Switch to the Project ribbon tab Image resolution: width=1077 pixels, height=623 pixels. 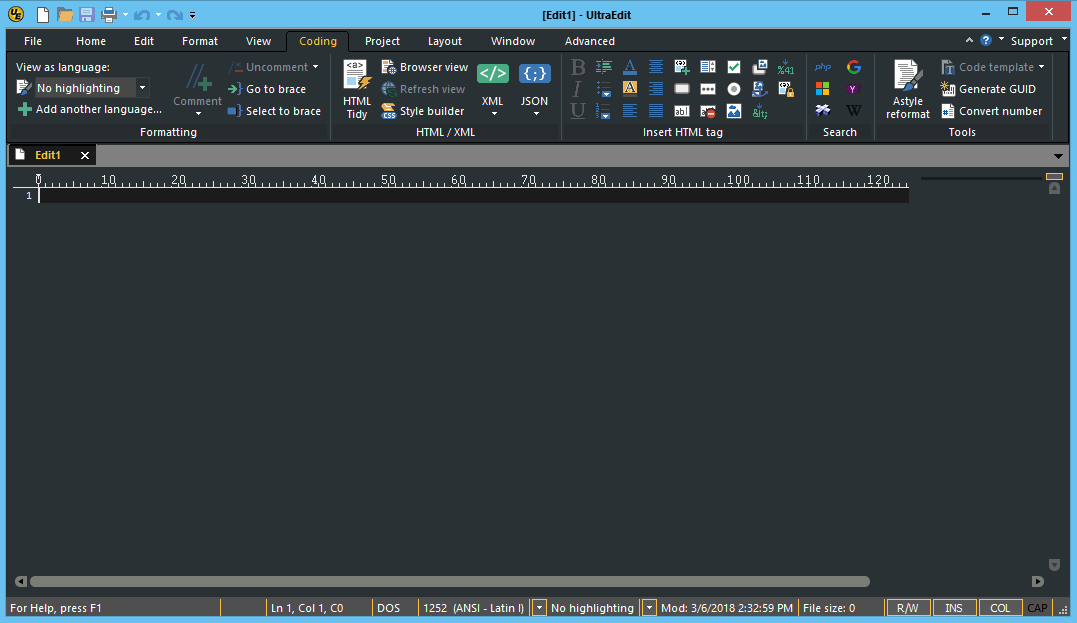pos(383,41)
